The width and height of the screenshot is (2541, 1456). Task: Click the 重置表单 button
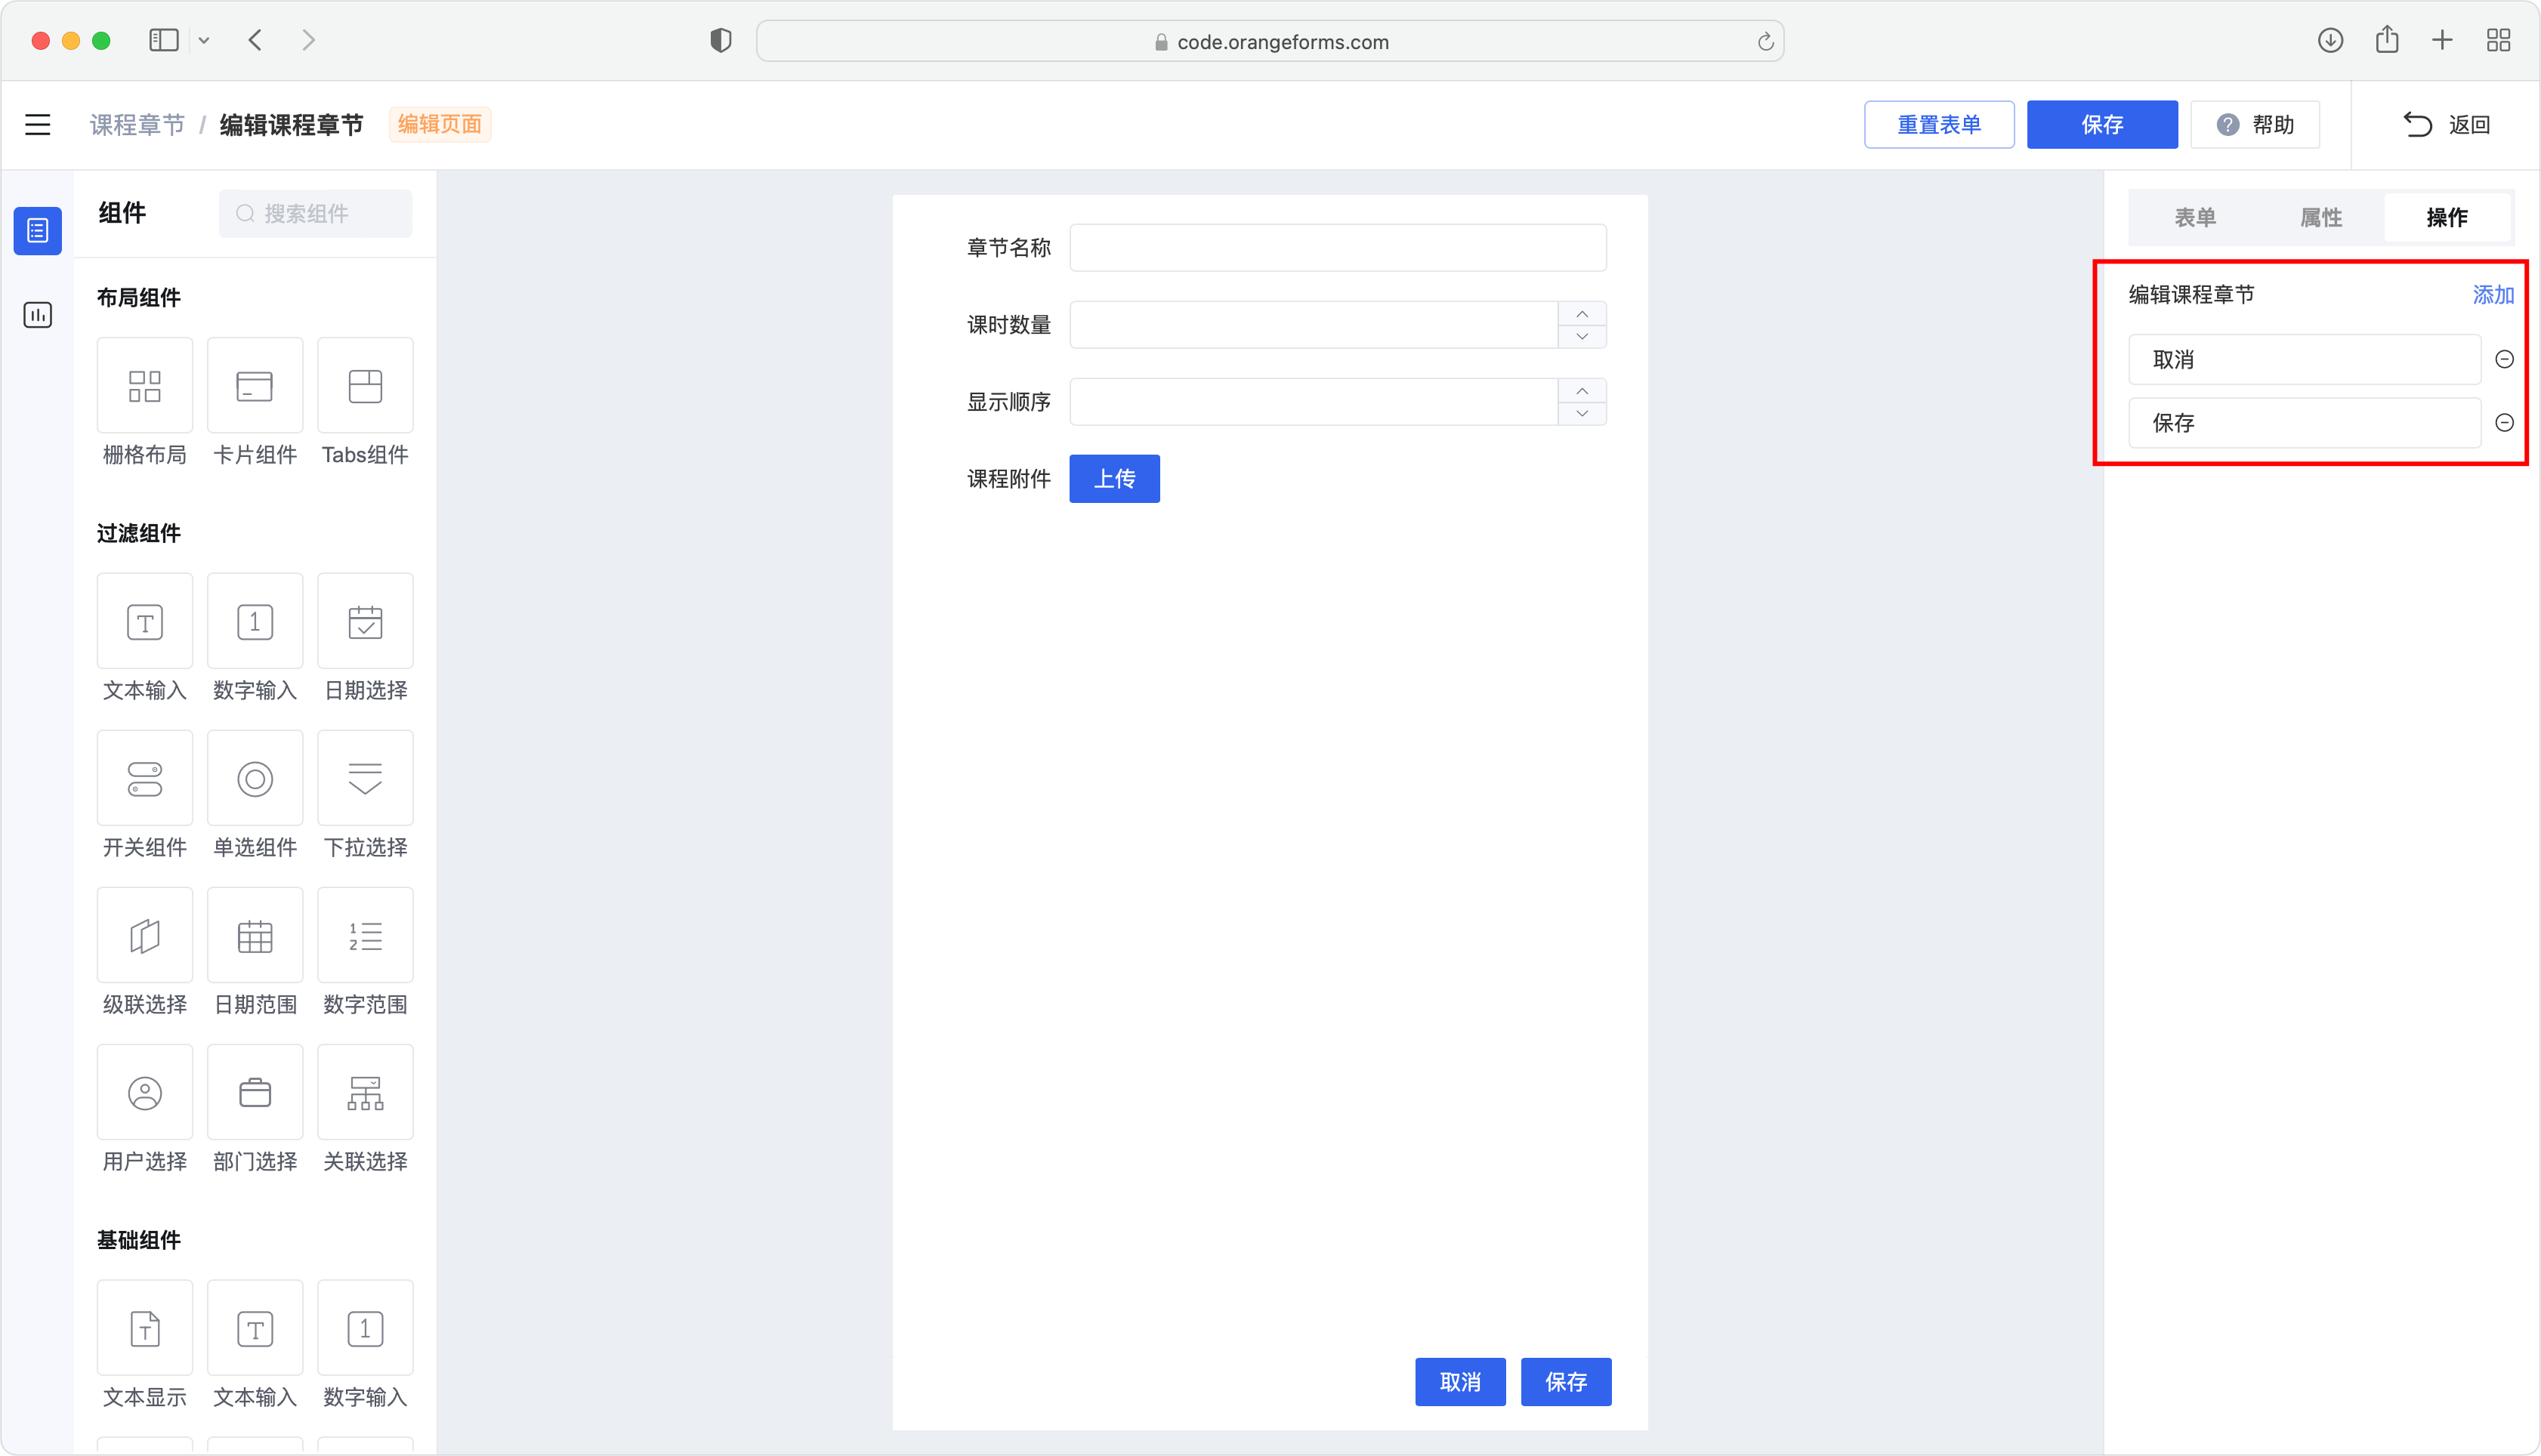[x=1939, y=124]
